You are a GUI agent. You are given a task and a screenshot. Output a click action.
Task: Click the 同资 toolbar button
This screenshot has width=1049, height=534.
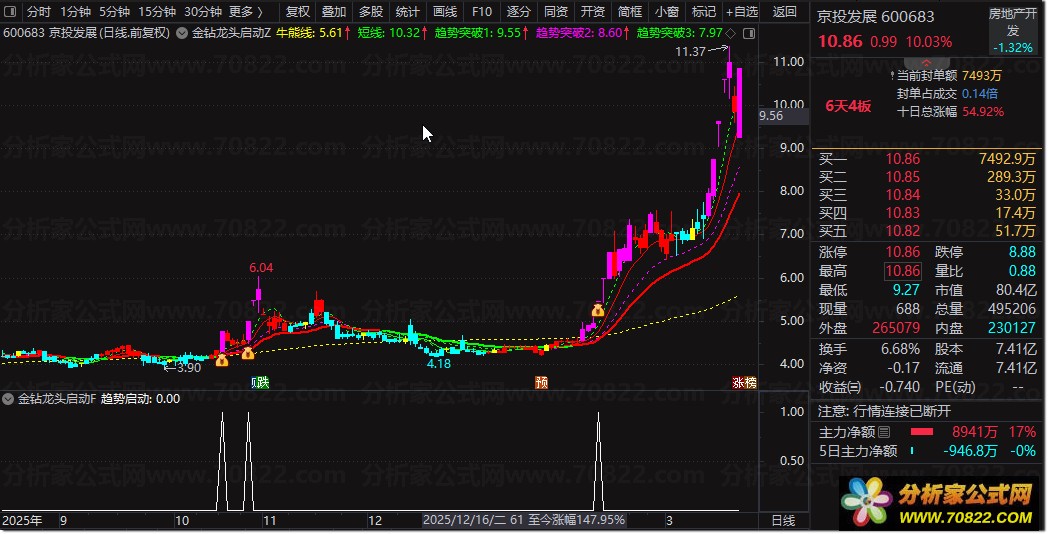coord(555,11)
